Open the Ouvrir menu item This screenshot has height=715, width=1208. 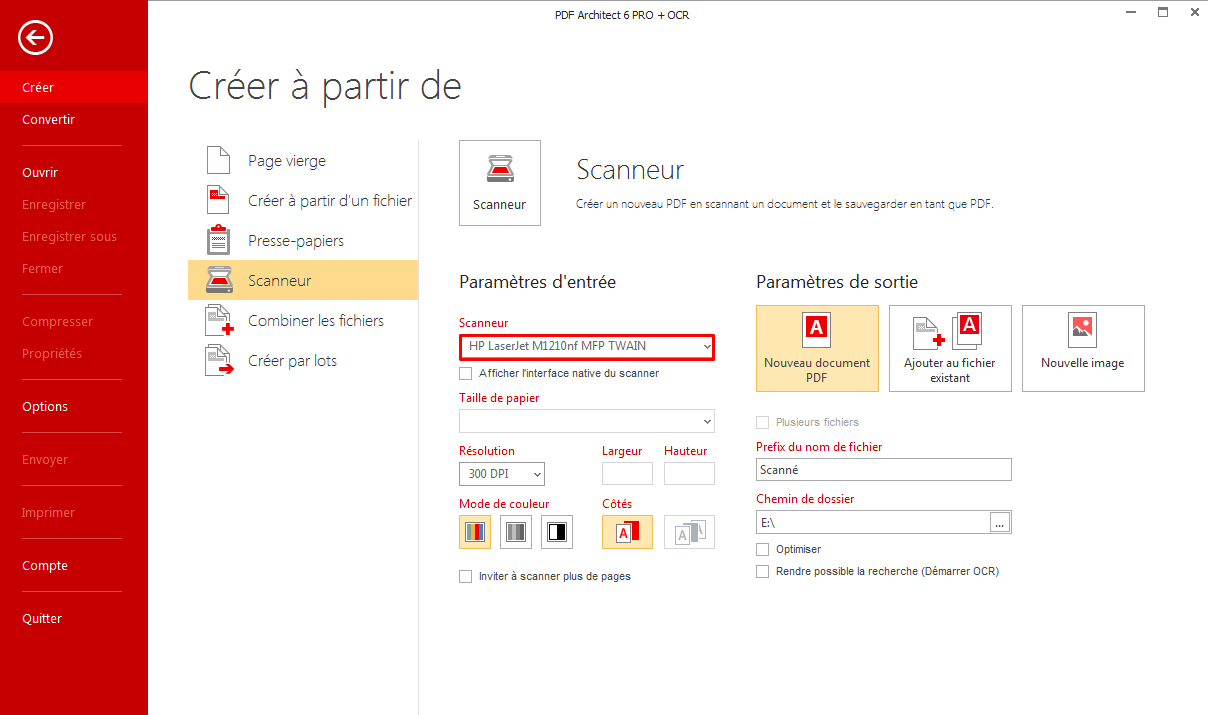click(40, 172)
